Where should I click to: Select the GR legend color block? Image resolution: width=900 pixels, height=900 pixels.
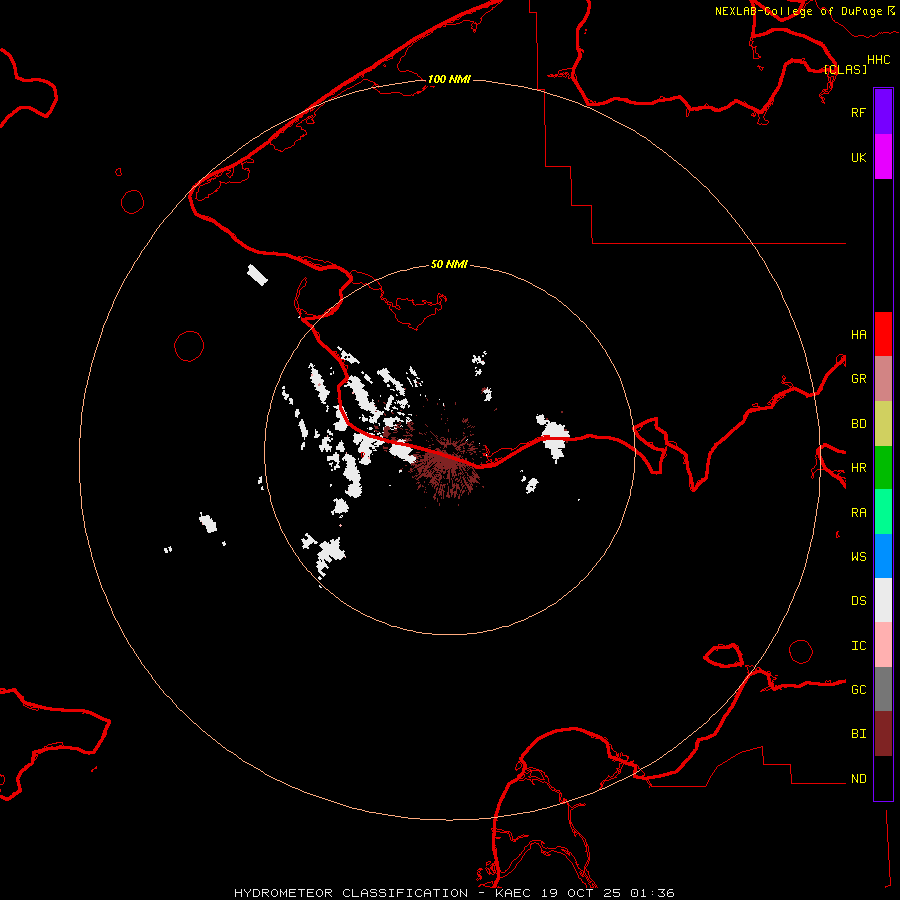coord(883,378)
